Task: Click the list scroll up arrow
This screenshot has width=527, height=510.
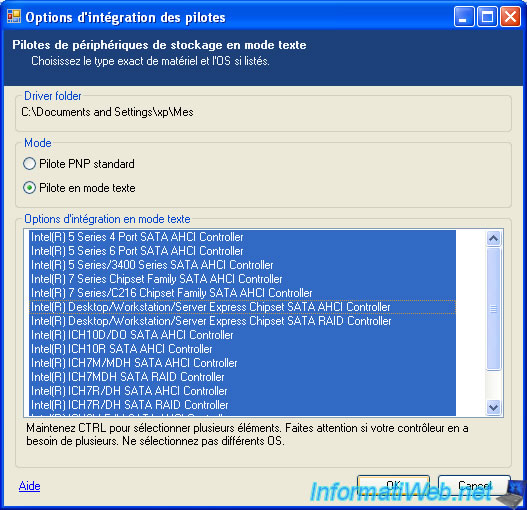Action: click(x=493, y=238)
